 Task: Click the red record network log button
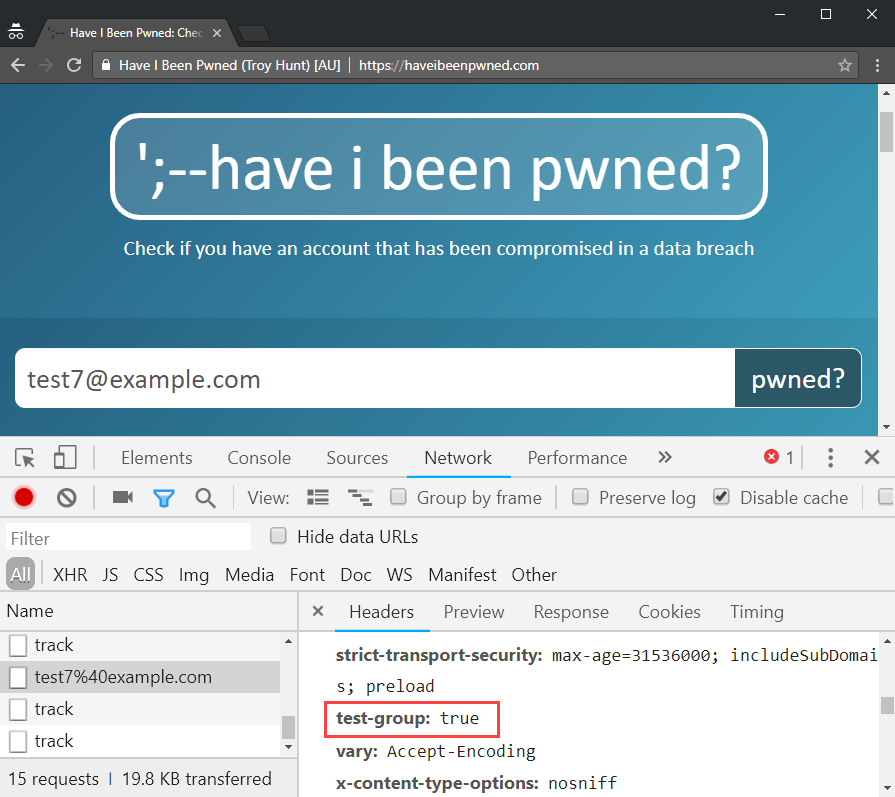pyautogui.click(x=24, y=498)
